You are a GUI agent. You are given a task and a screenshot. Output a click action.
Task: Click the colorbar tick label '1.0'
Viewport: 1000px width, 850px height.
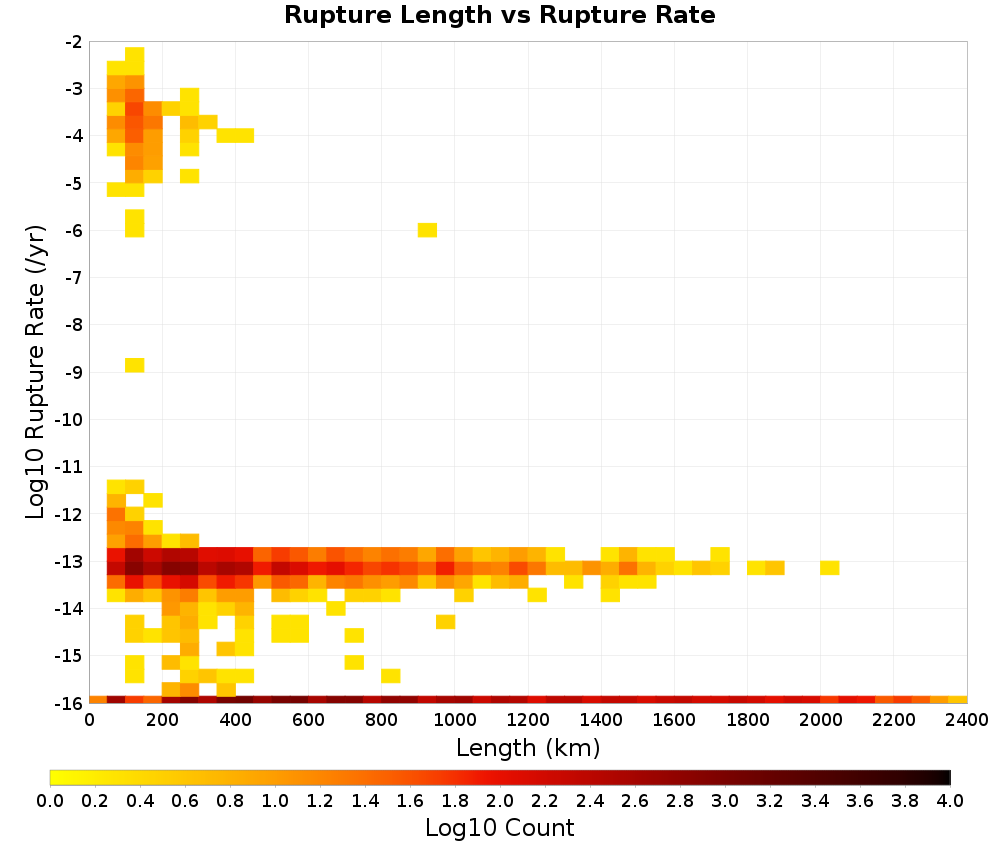click(x=275, y=801)
